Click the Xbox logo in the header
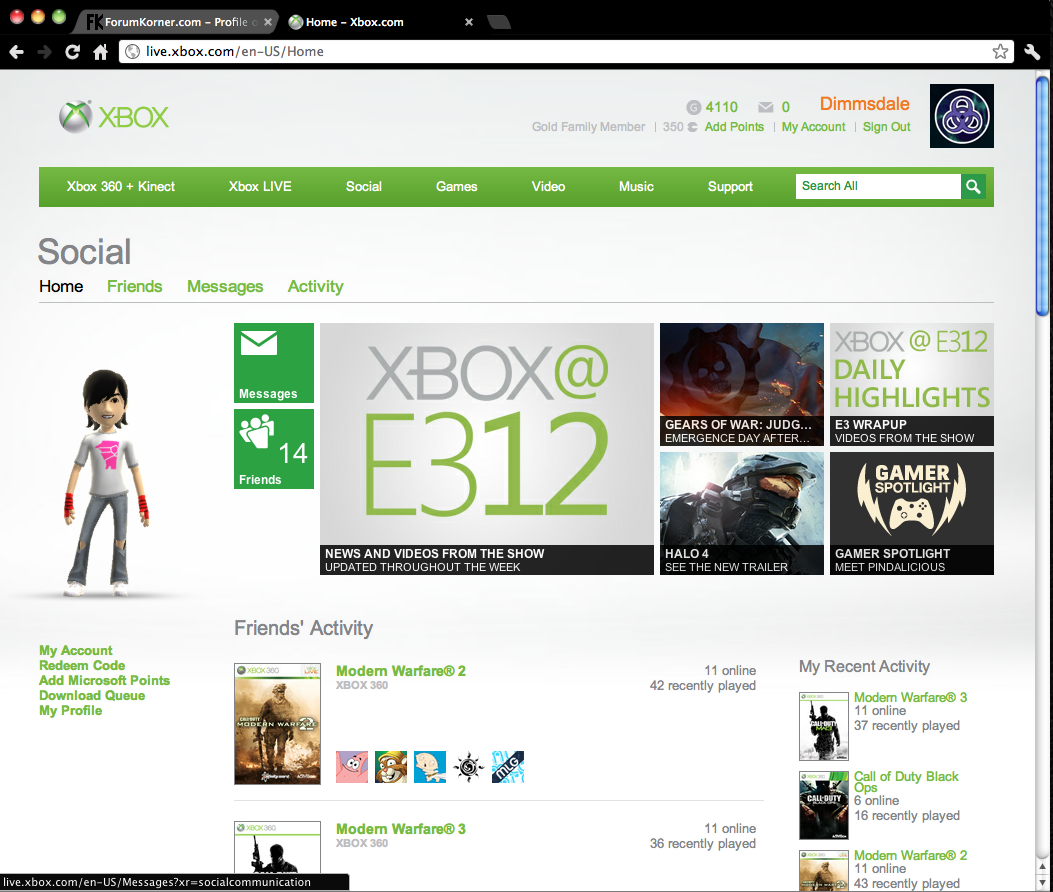The image size is (1053, 892). pos(113,117)
